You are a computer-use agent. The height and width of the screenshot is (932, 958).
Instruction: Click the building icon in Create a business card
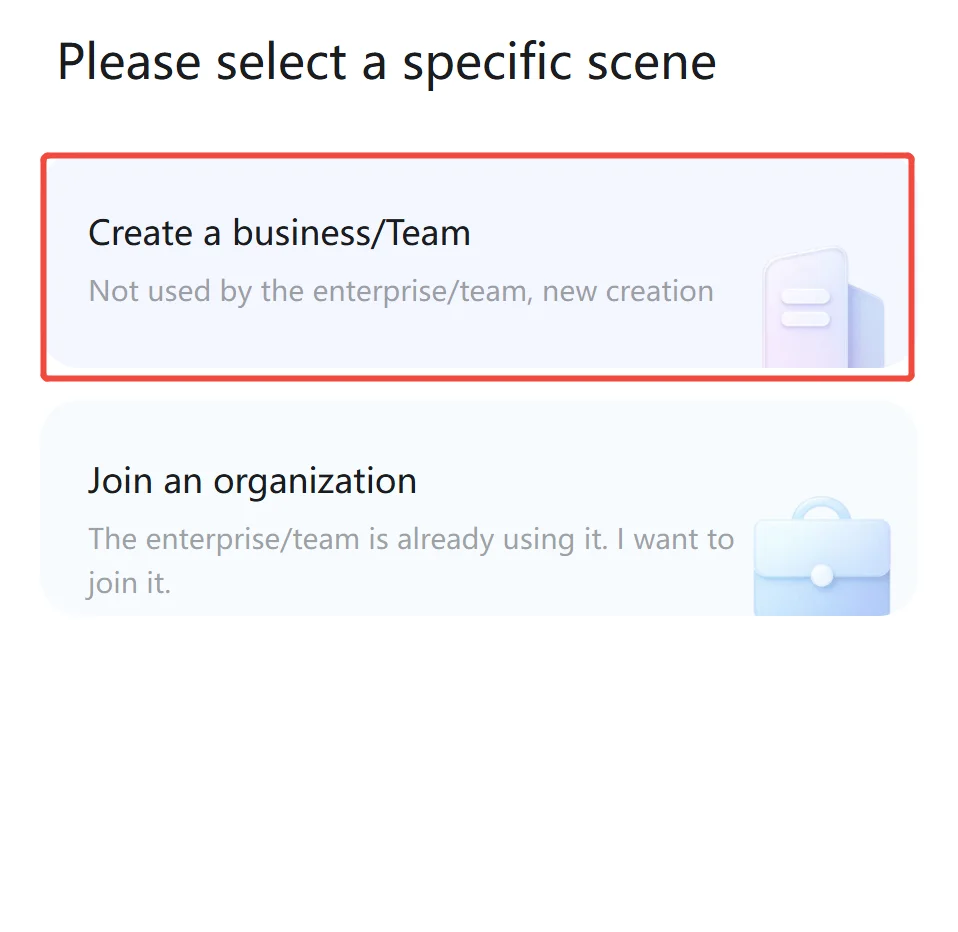[x=823, y=307]
